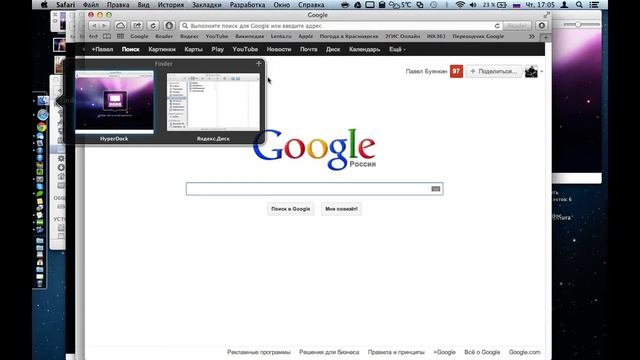Open the clock menu showing Чт. 17:05
The image size is (640, 360).
[540, 5]
